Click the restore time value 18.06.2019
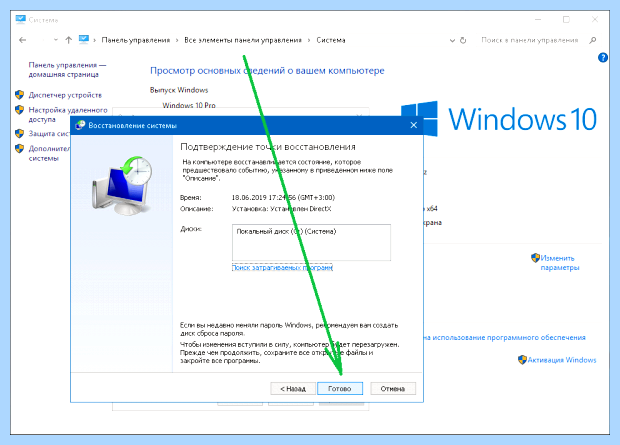This screenshot has height=445, width=620. coord(283,197)
